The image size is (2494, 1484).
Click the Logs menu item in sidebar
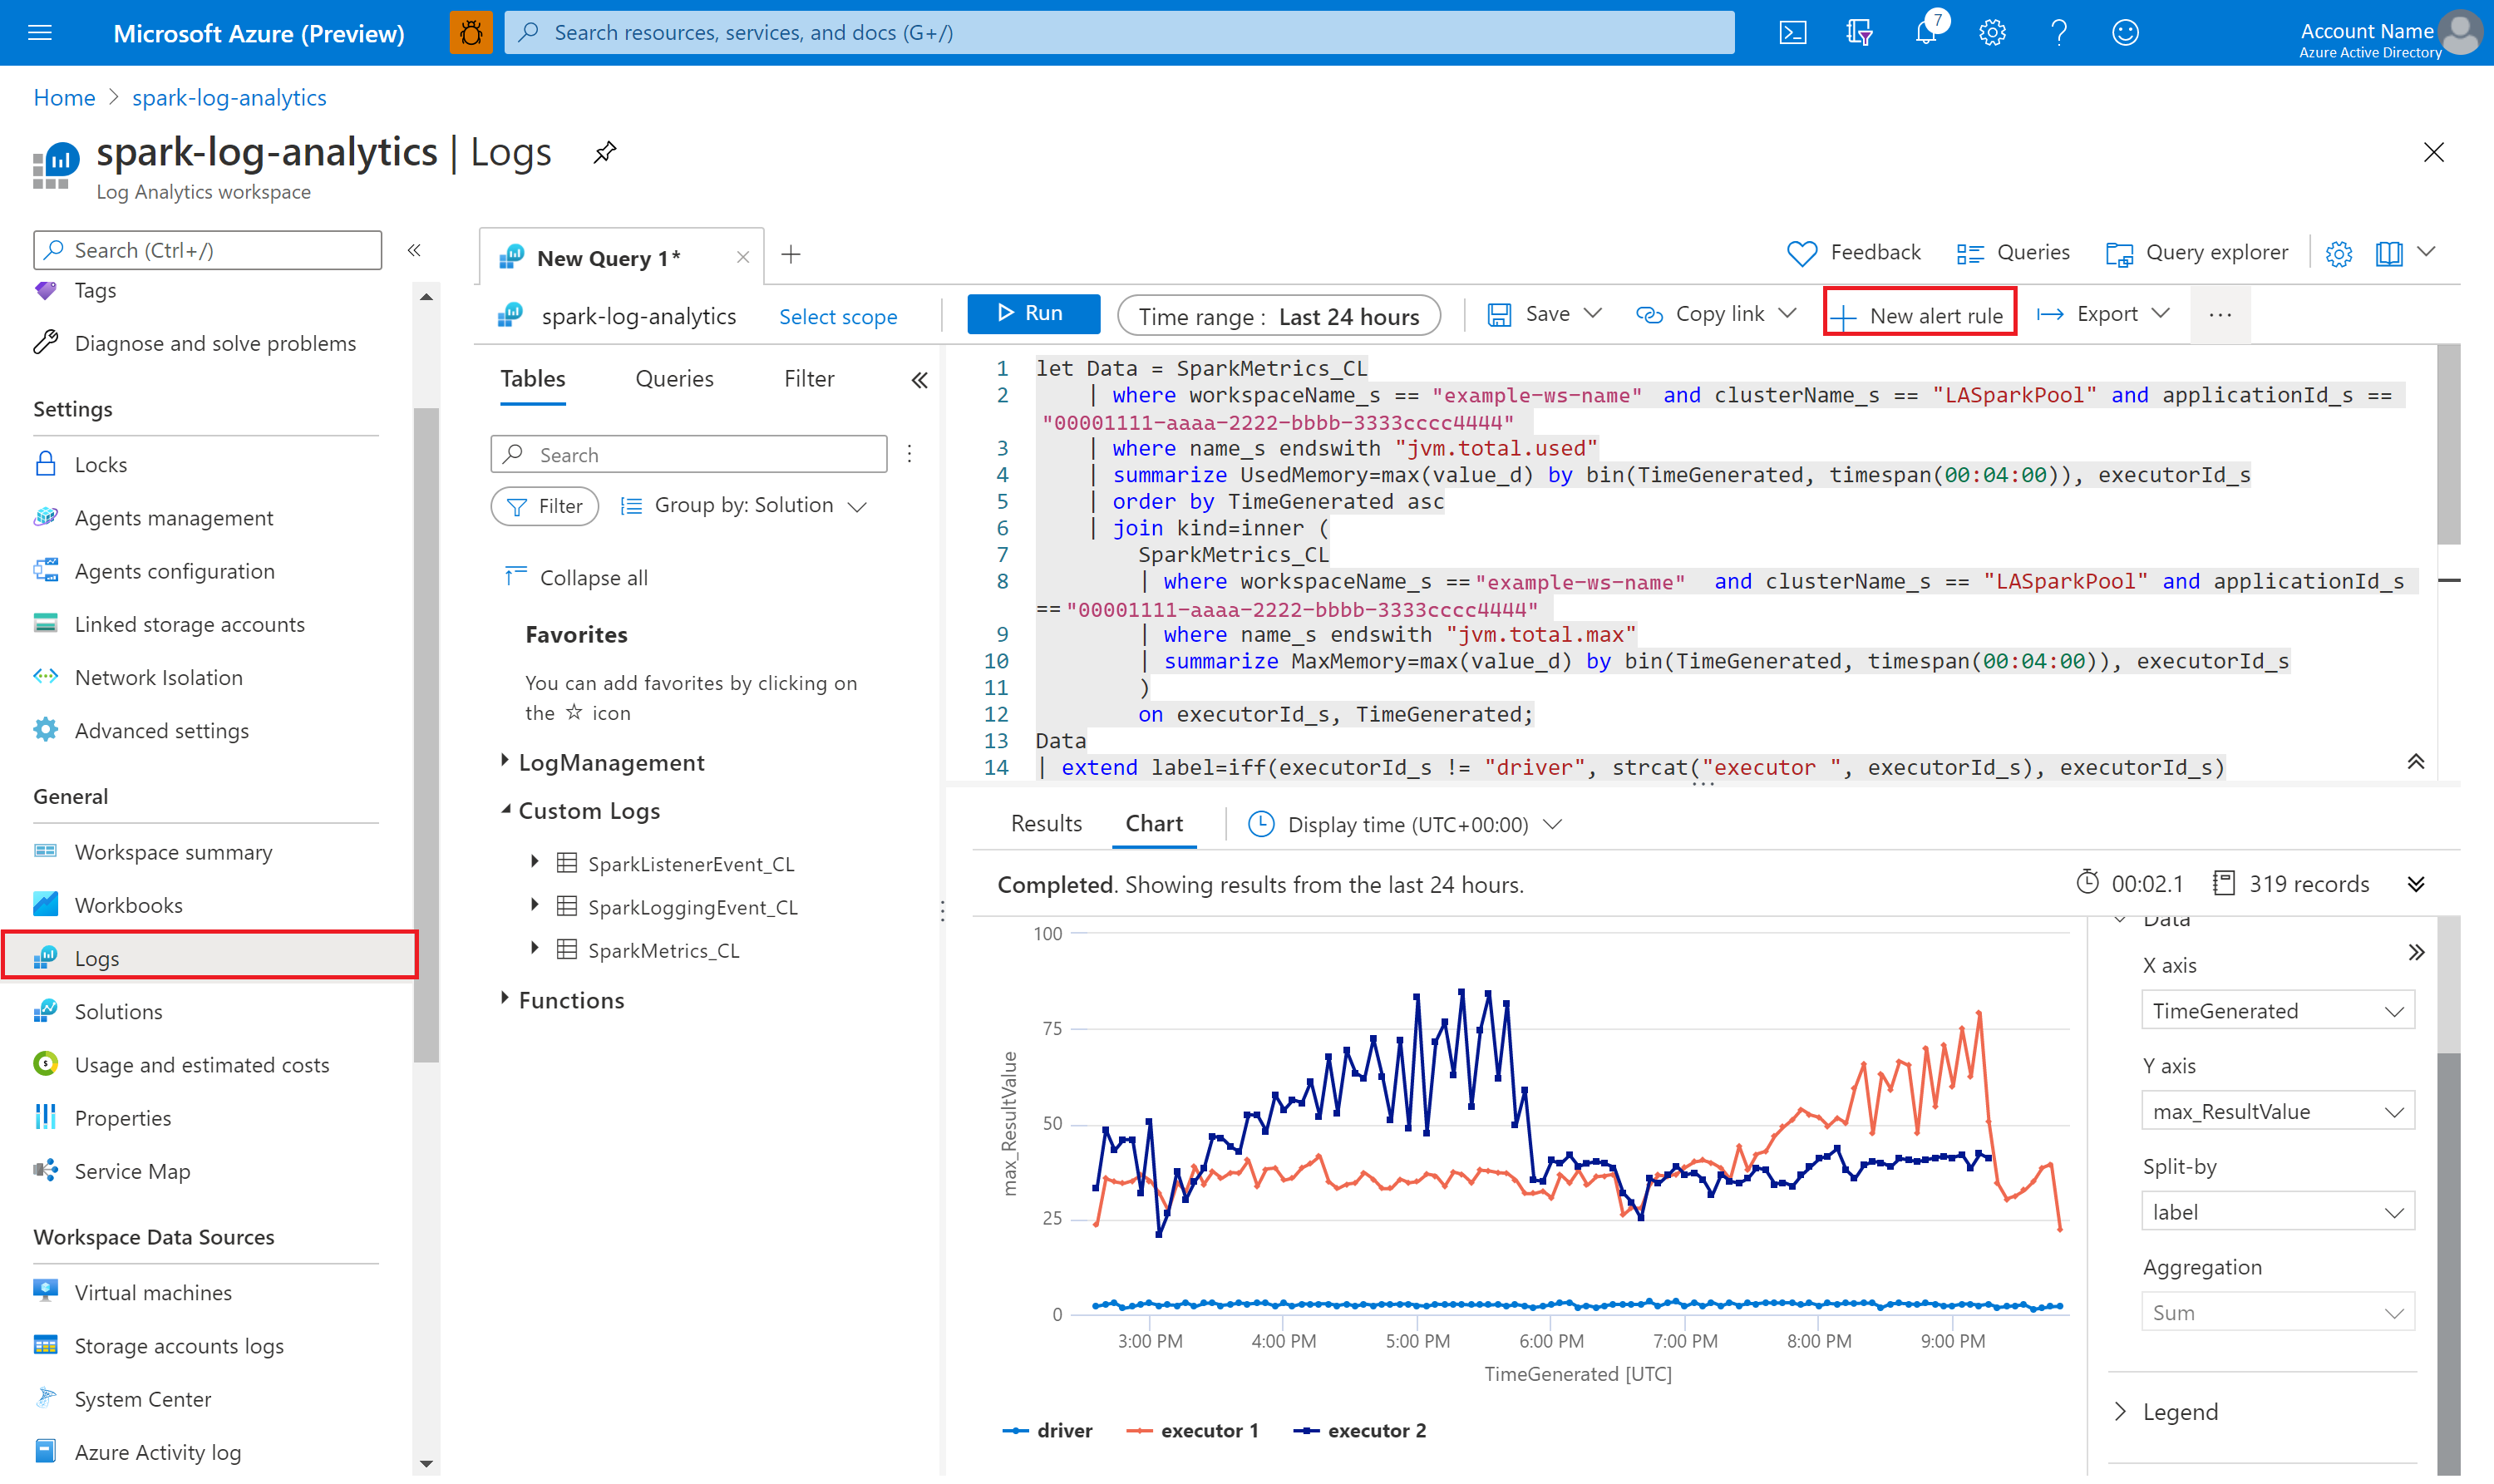click(x=97, y=956)
